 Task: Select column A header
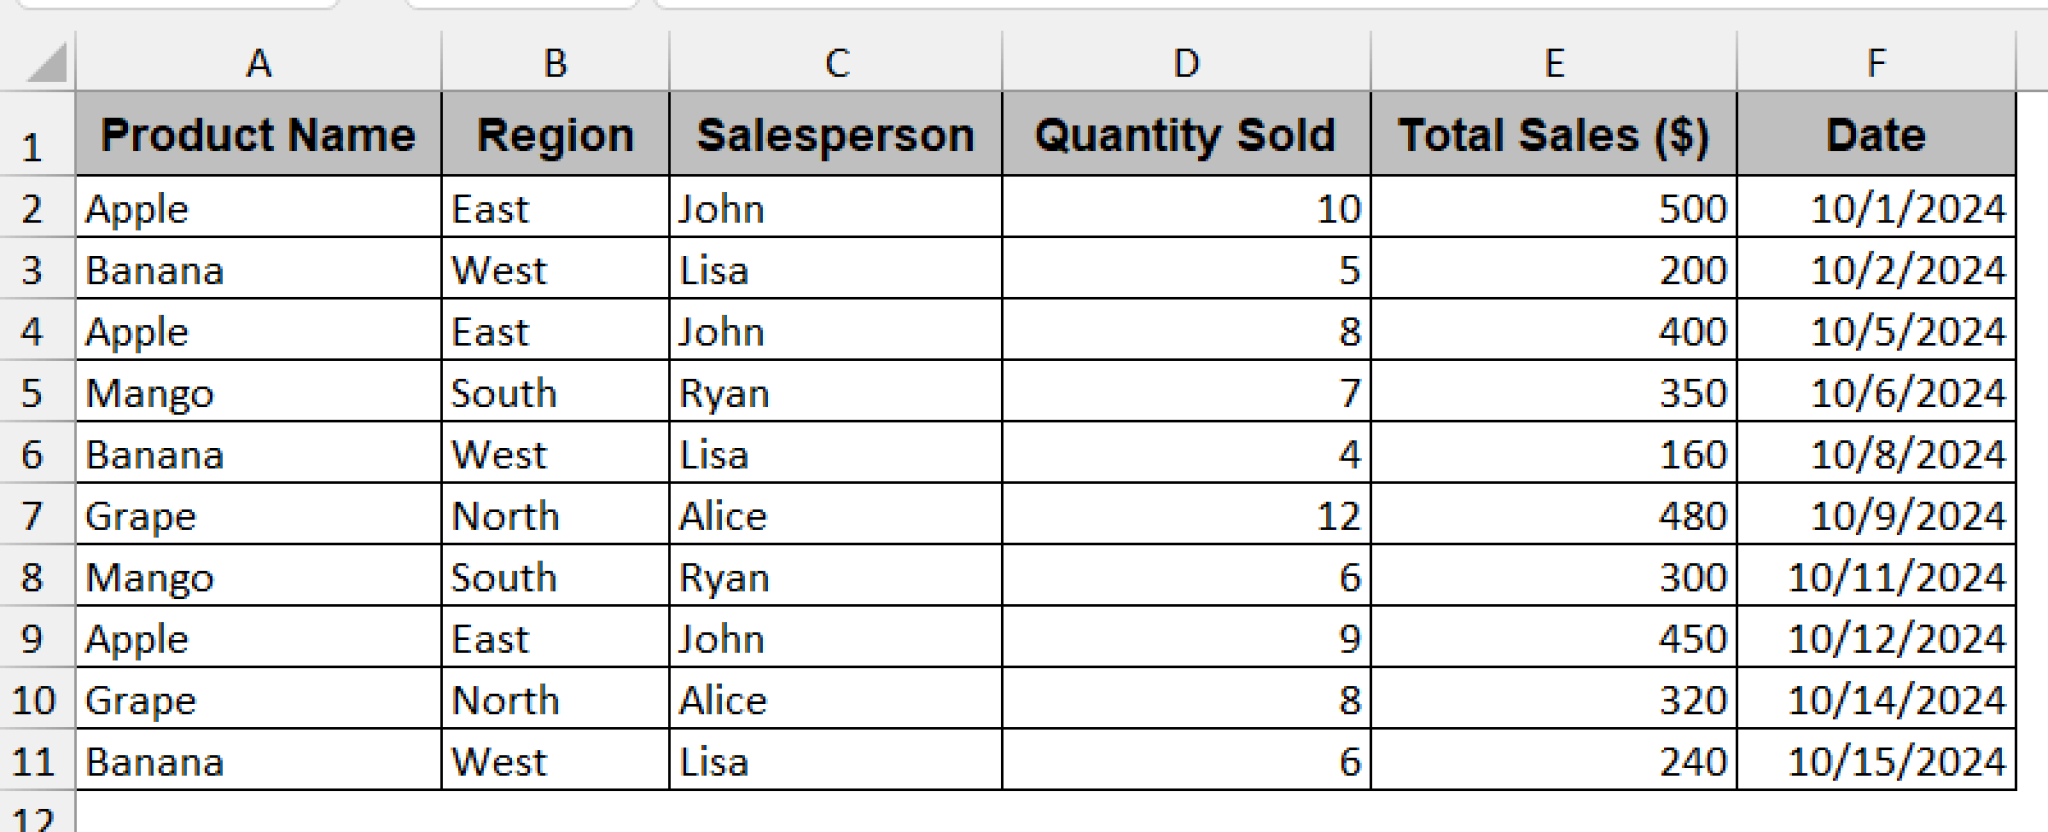coord(260,62)
